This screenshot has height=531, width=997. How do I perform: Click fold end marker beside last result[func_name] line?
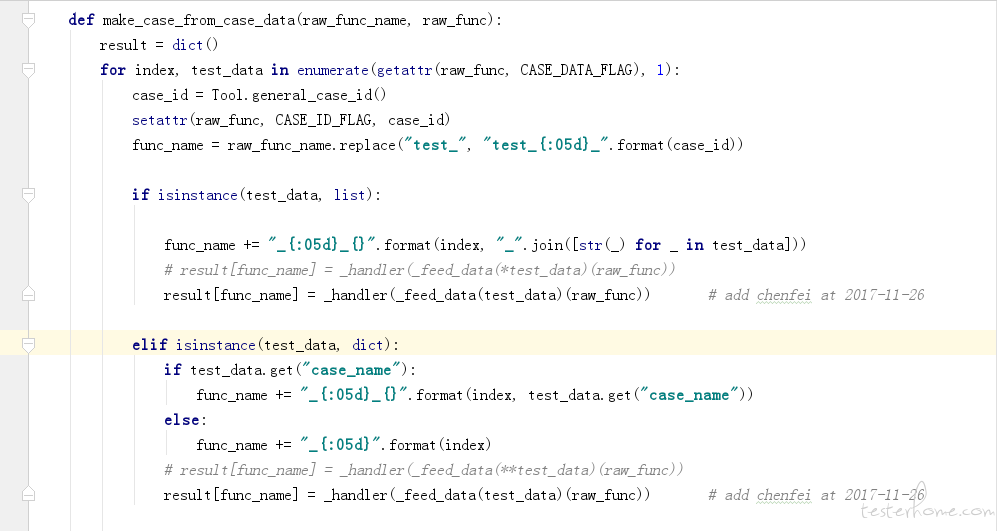[x=28, y=495]
